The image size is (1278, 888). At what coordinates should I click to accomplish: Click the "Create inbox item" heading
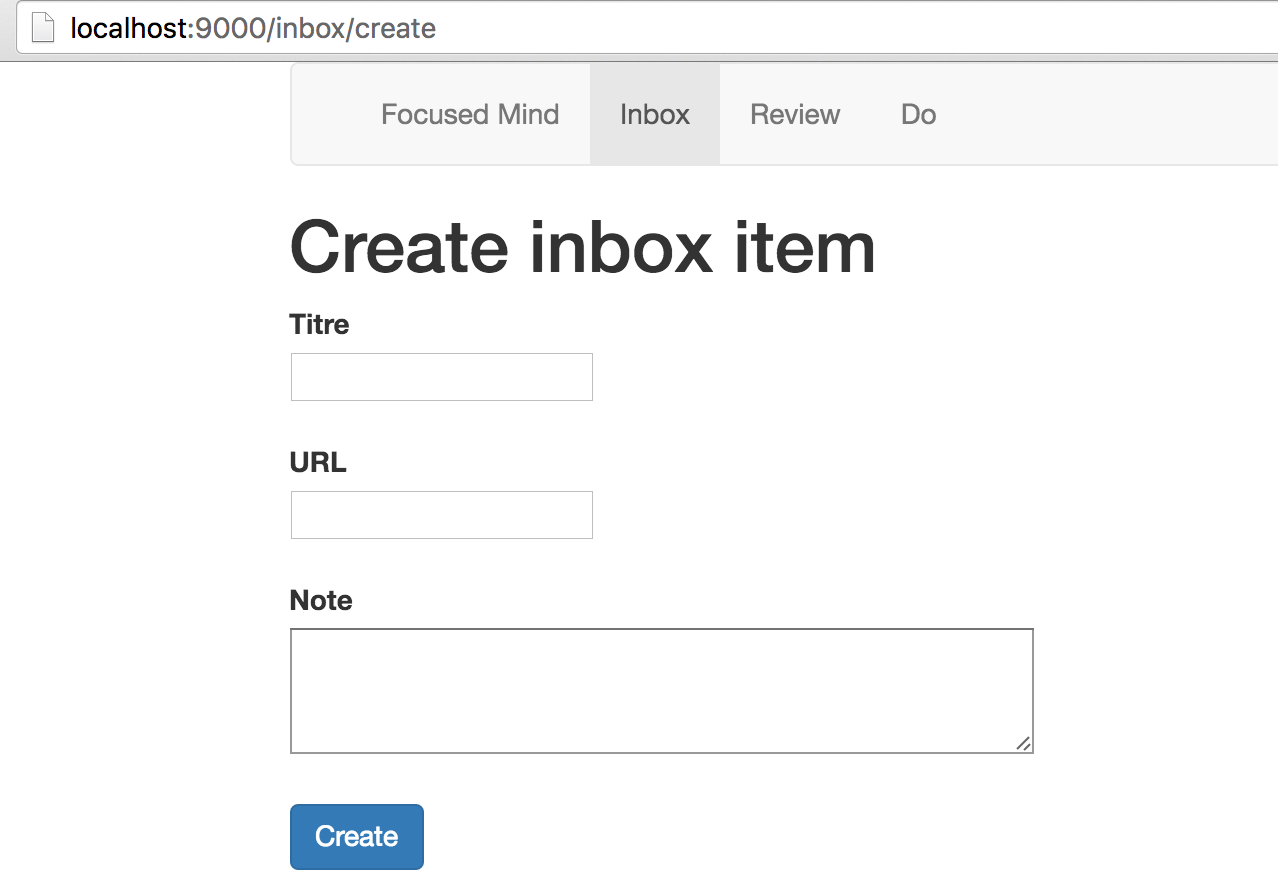coord(582,247)
